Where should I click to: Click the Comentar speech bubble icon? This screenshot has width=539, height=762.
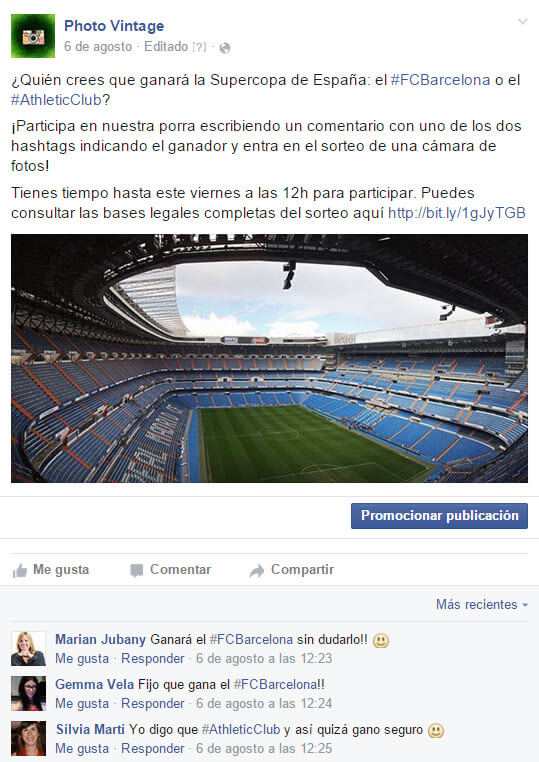coord(137,570)
